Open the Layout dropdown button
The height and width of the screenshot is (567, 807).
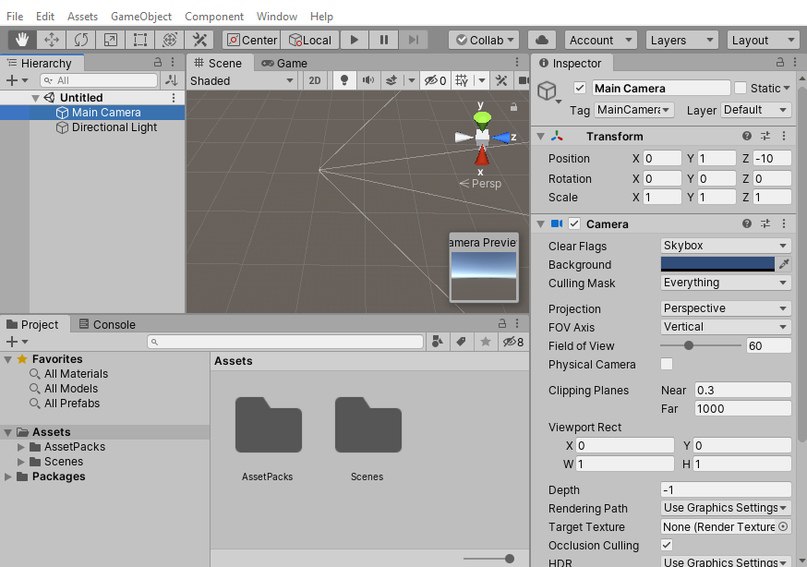[x=762, y=40]
